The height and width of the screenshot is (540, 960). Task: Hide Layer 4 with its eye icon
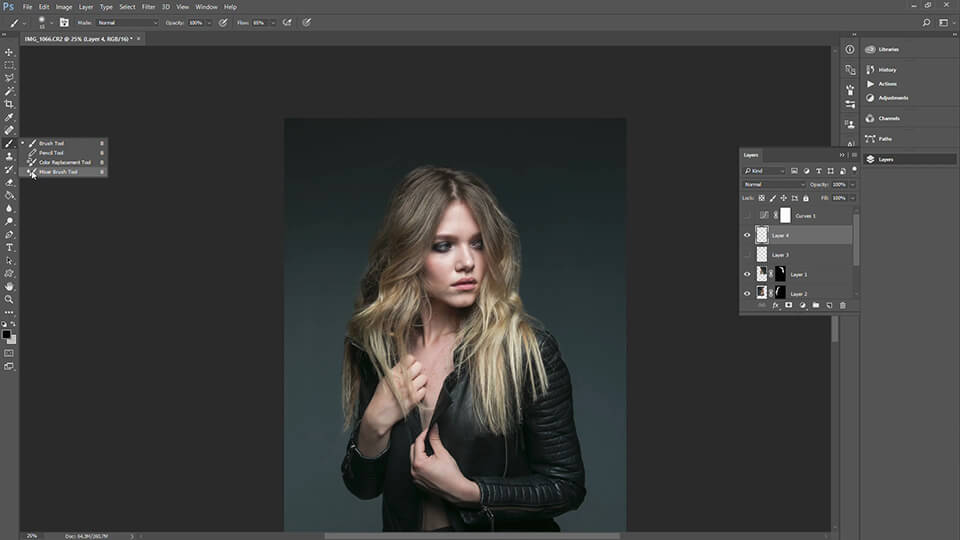747,235
